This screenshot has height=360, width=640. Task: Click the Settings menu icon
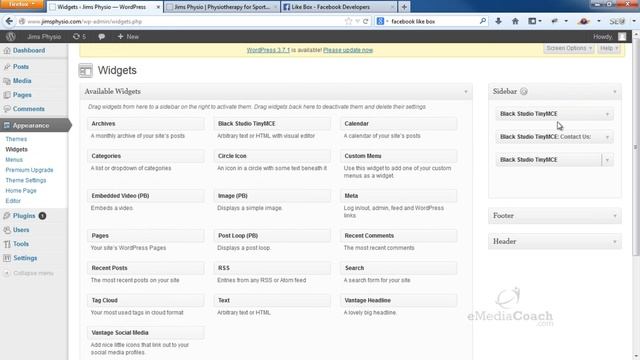click(x=7, y=258)
